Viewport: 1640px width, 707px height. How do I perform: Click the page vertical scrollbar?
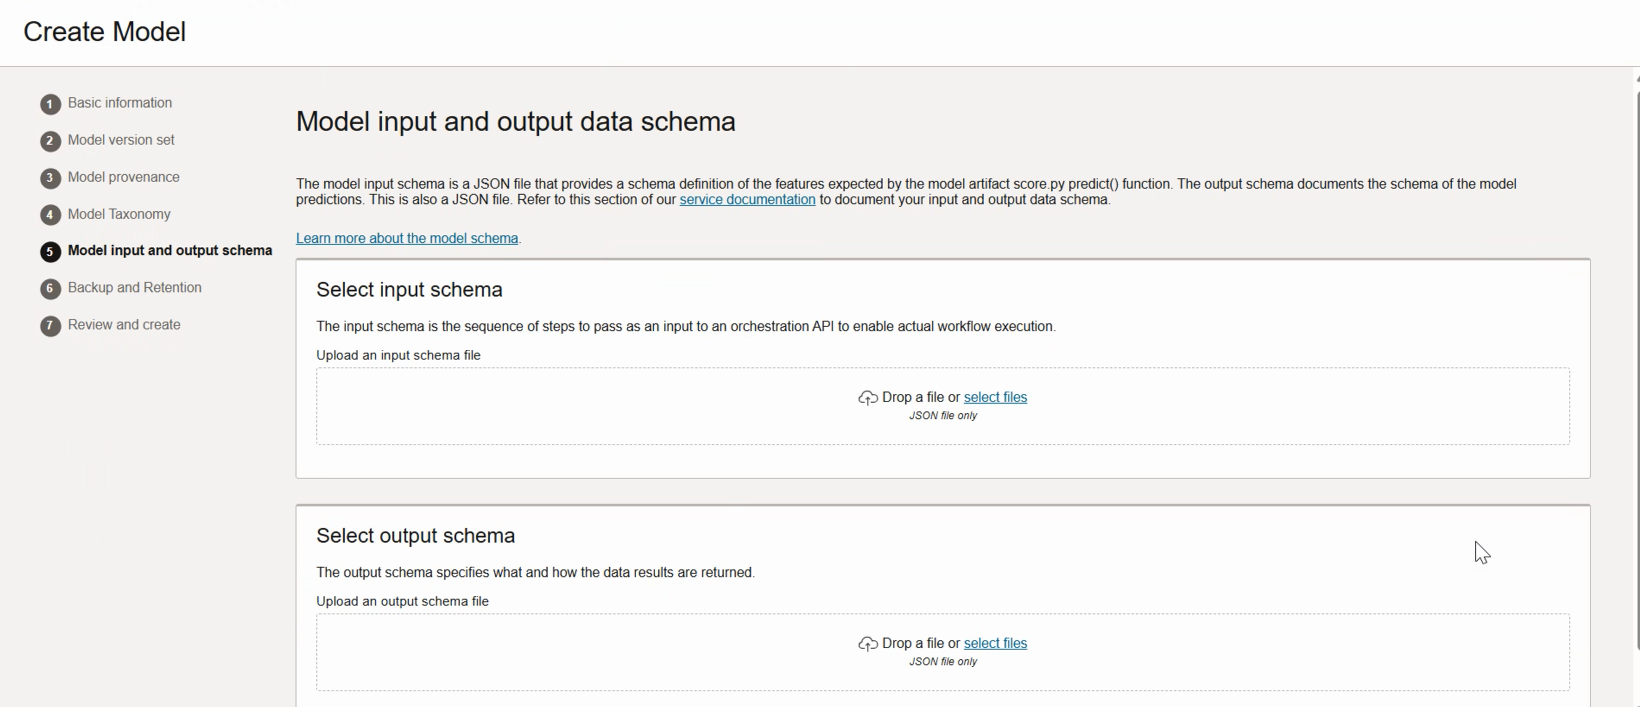1637,370
